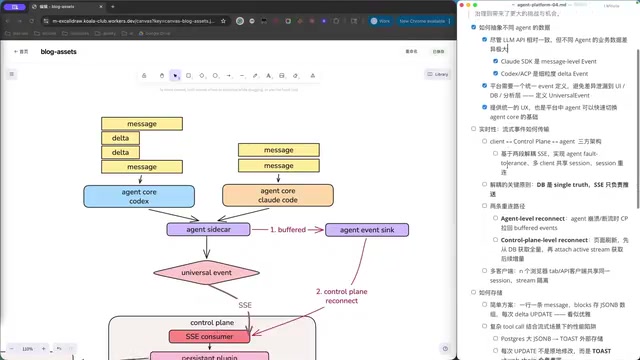Open the Google Drive bookmark
640x360 pixels.
pyautogui.click(x=154, y=33)
